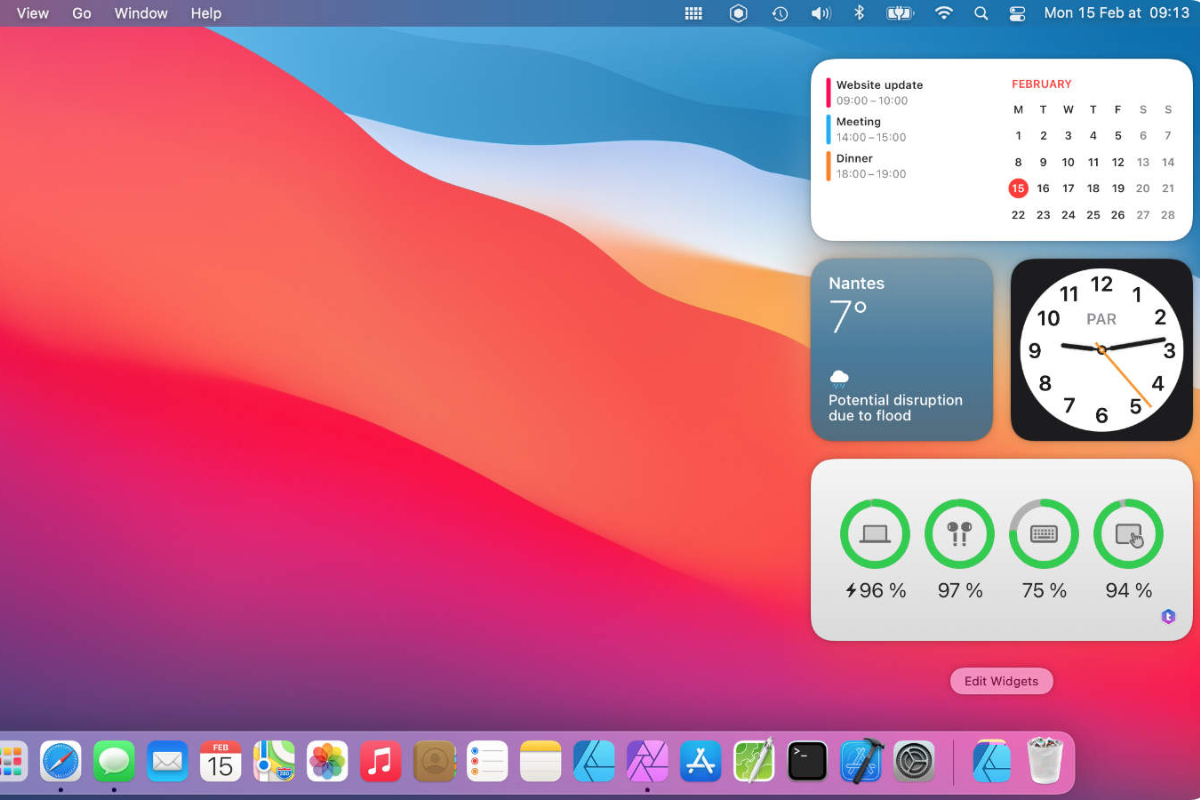This screenshot has width=1200, height=800.
Task: Open System Preferences gear in the Dock
Action: click(x=914, y=762)
